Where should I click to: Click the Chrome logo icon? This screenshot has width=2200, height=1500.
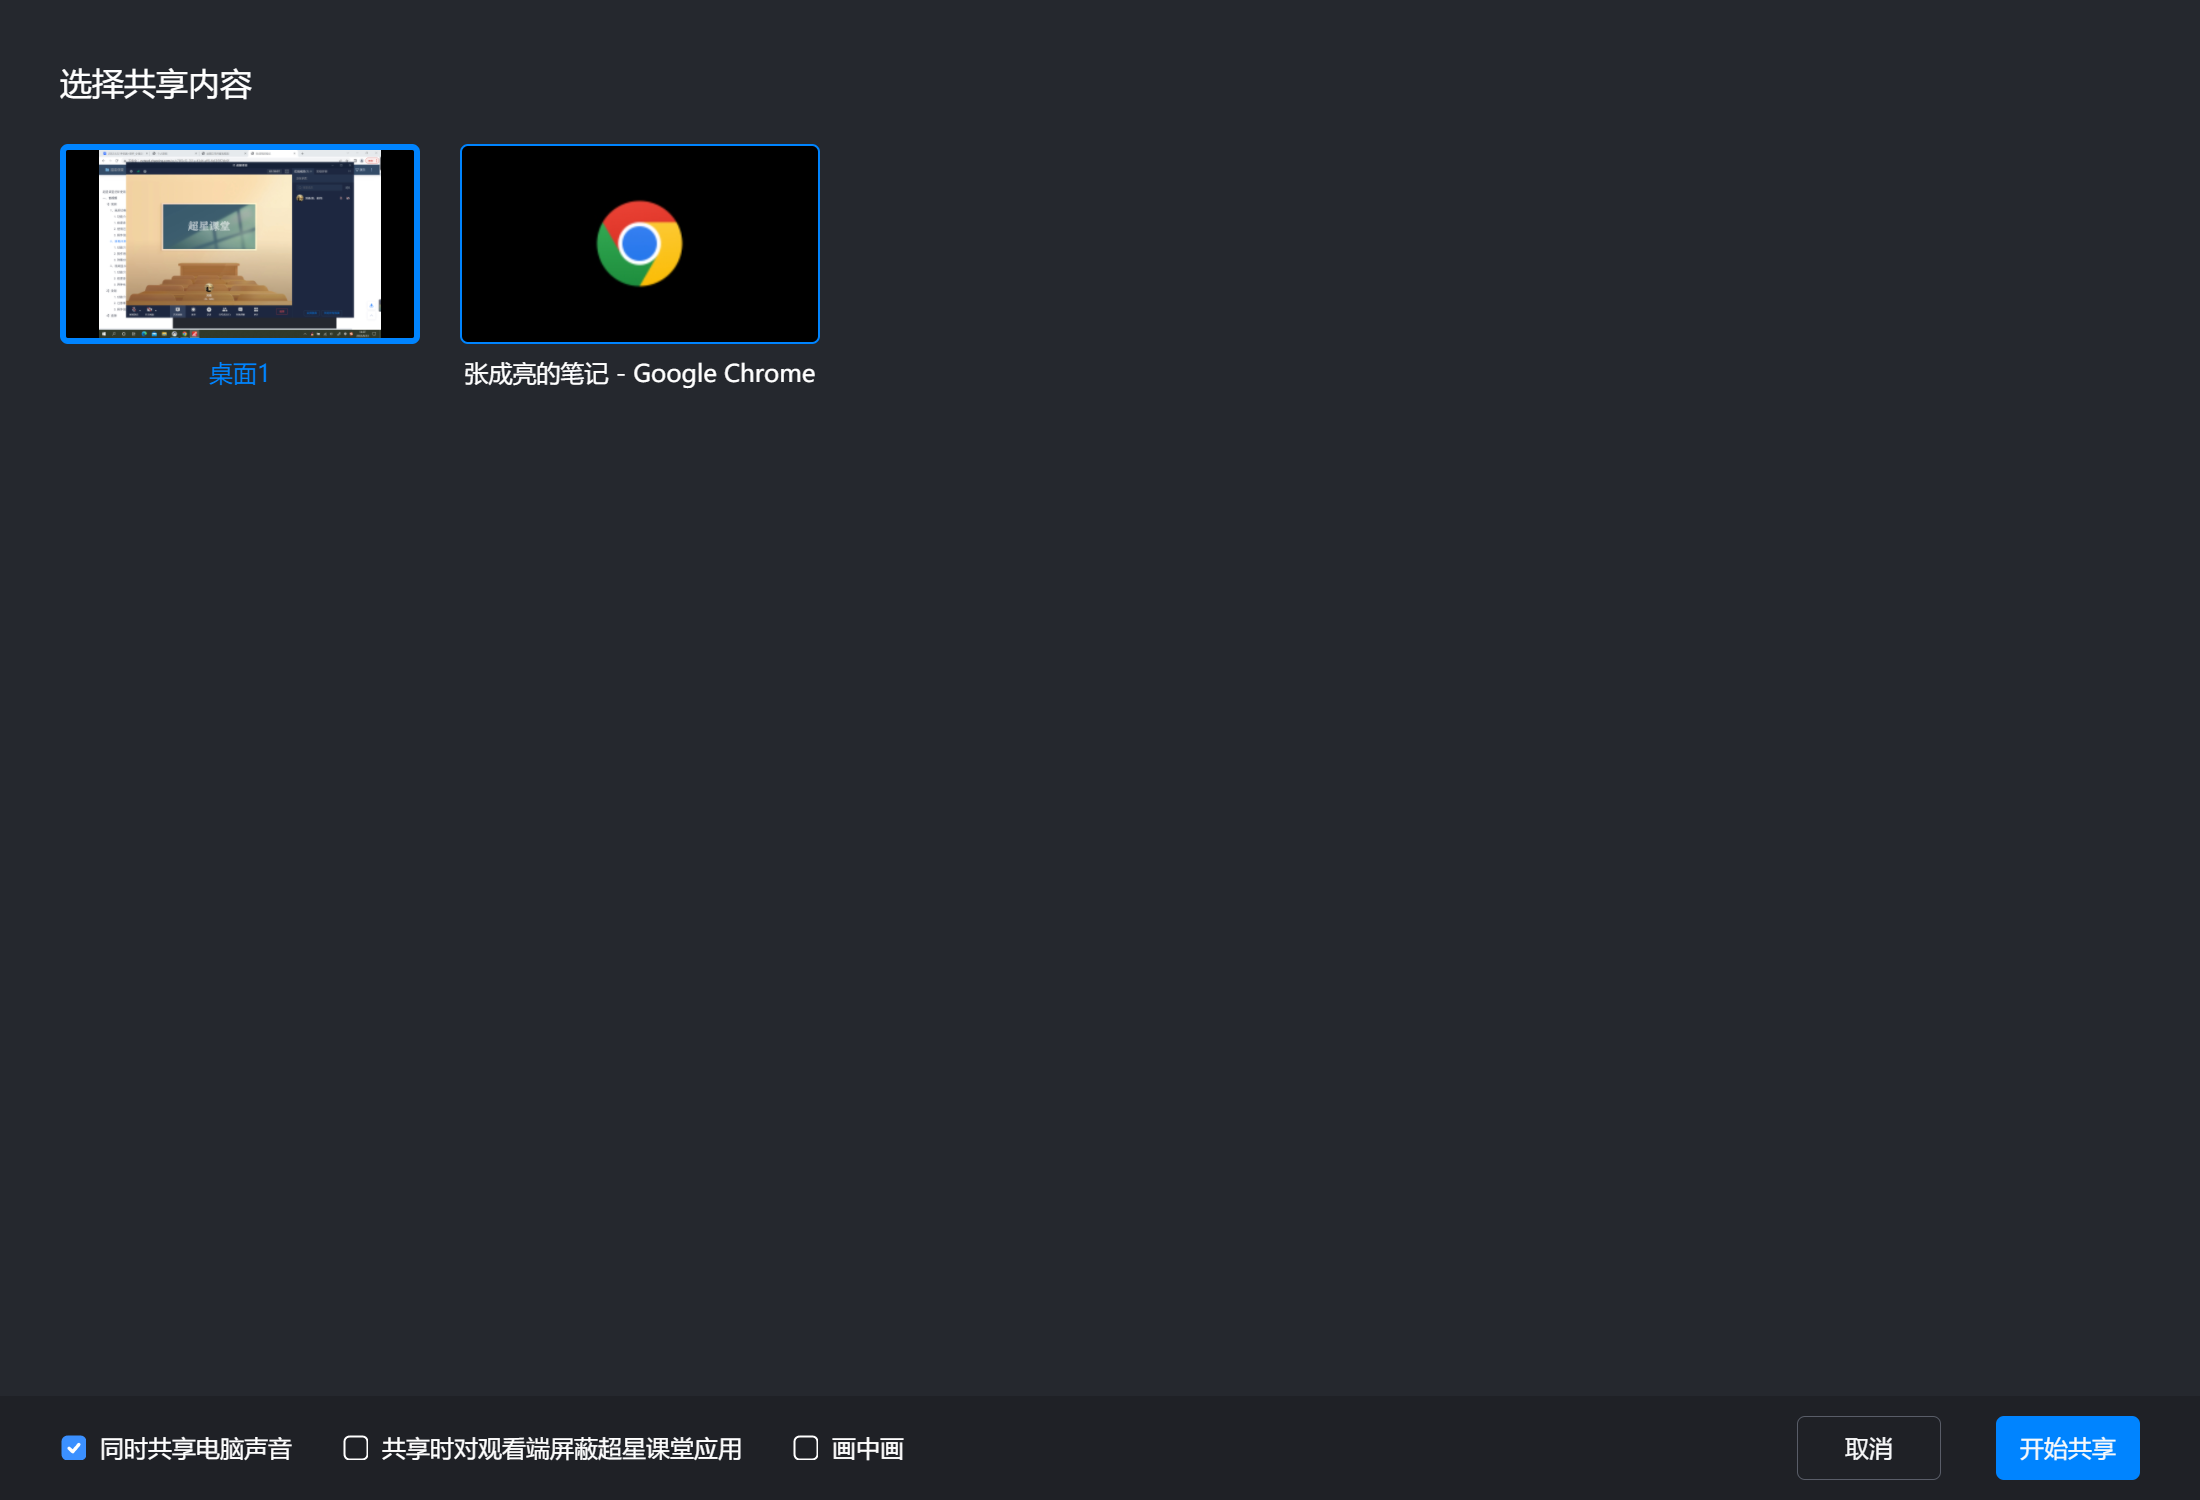tap(639, 243)
